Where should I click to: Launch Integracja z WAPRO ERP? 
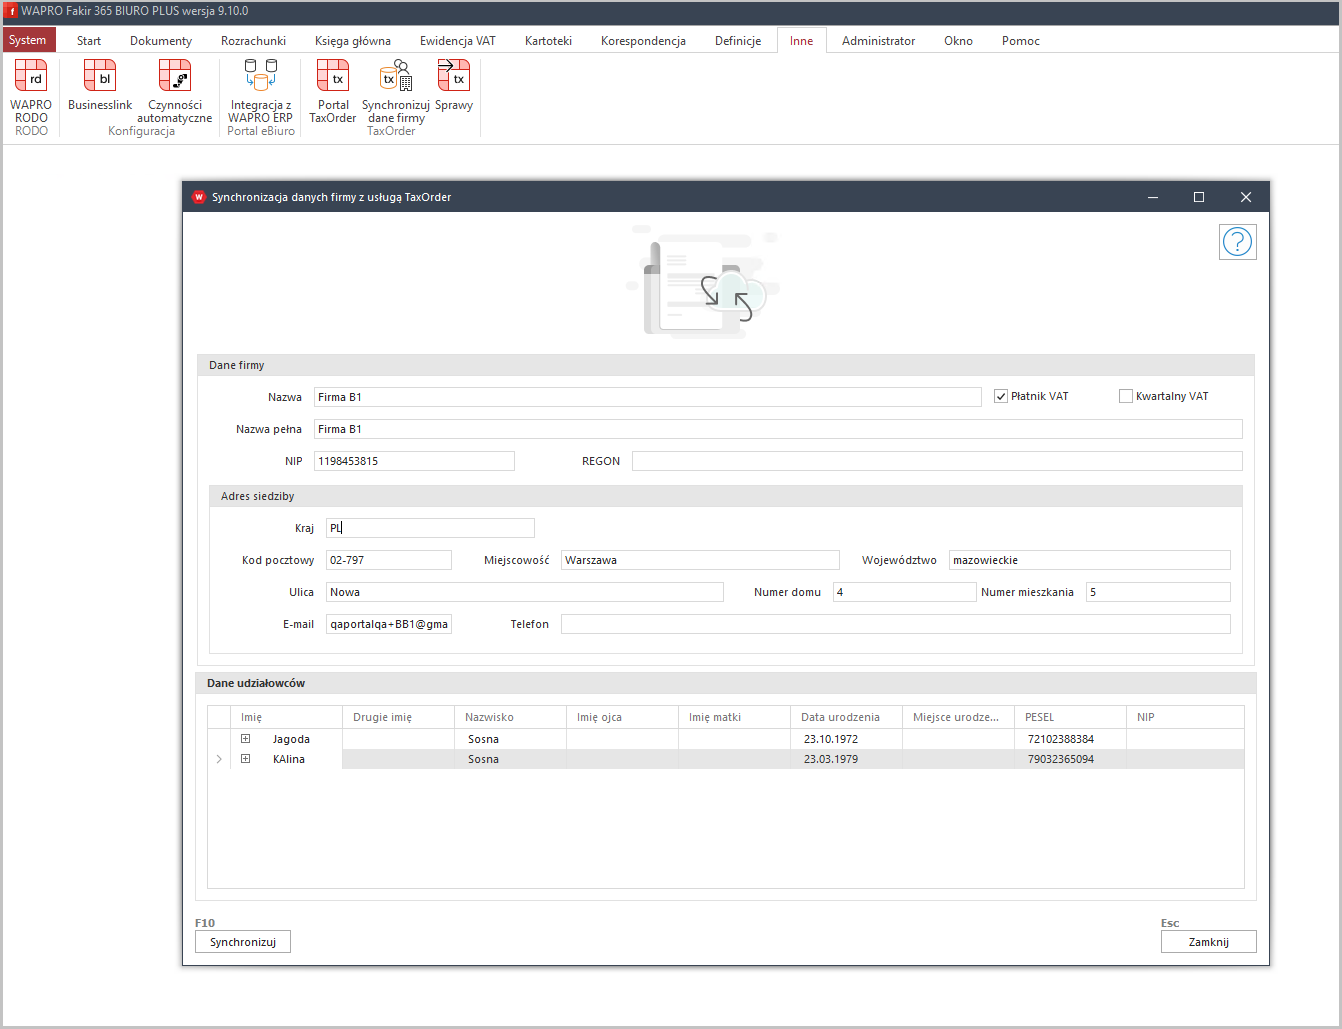pos(261,77)
